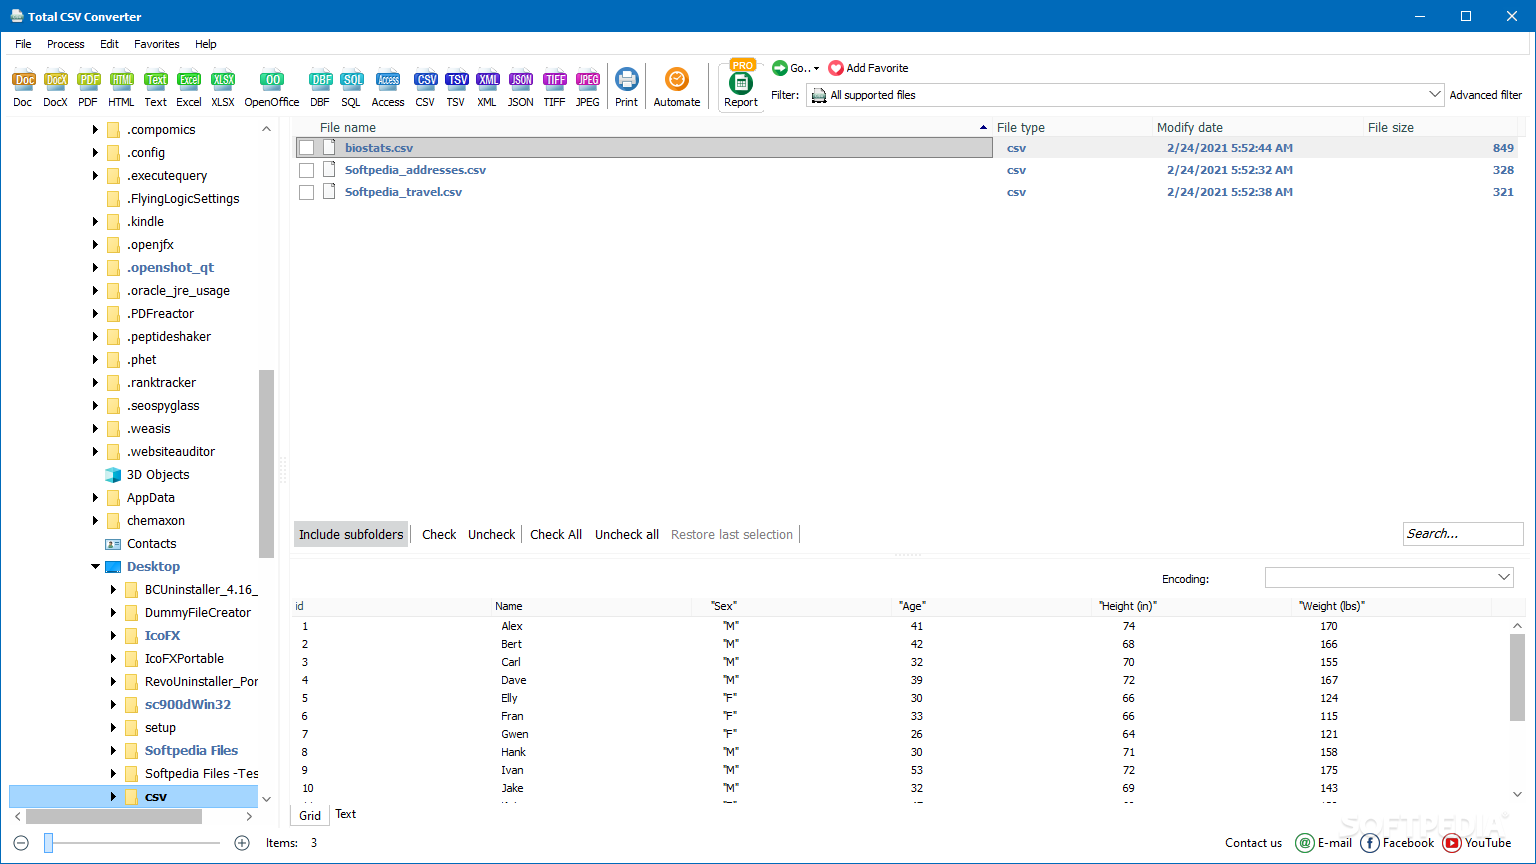Screen dimensions: 1536x864
Task: Zoom in with the plus icon
Action: [x=242, y=843]
